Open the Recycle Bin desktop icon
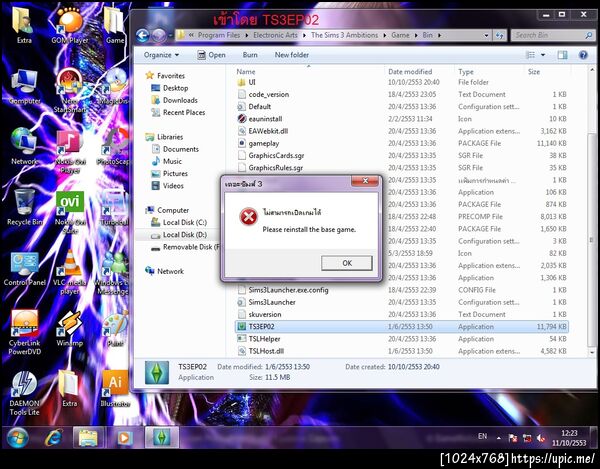The width and height of the screenshot is (600, 469). 24,207
